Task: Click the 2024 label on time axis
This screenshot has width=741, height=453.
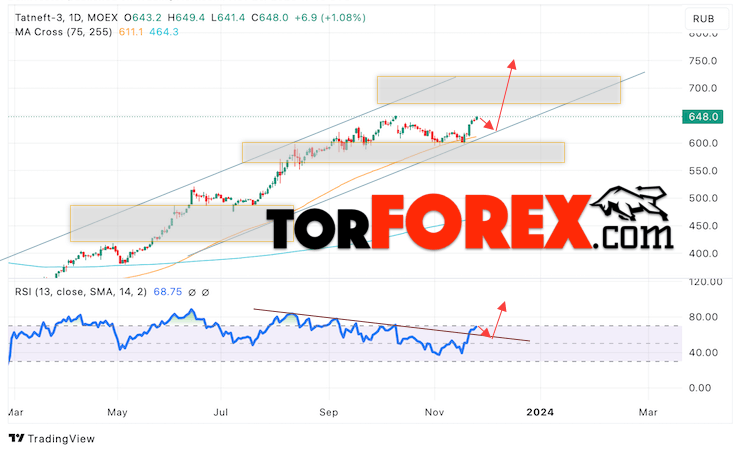Action: pos(540,412)
